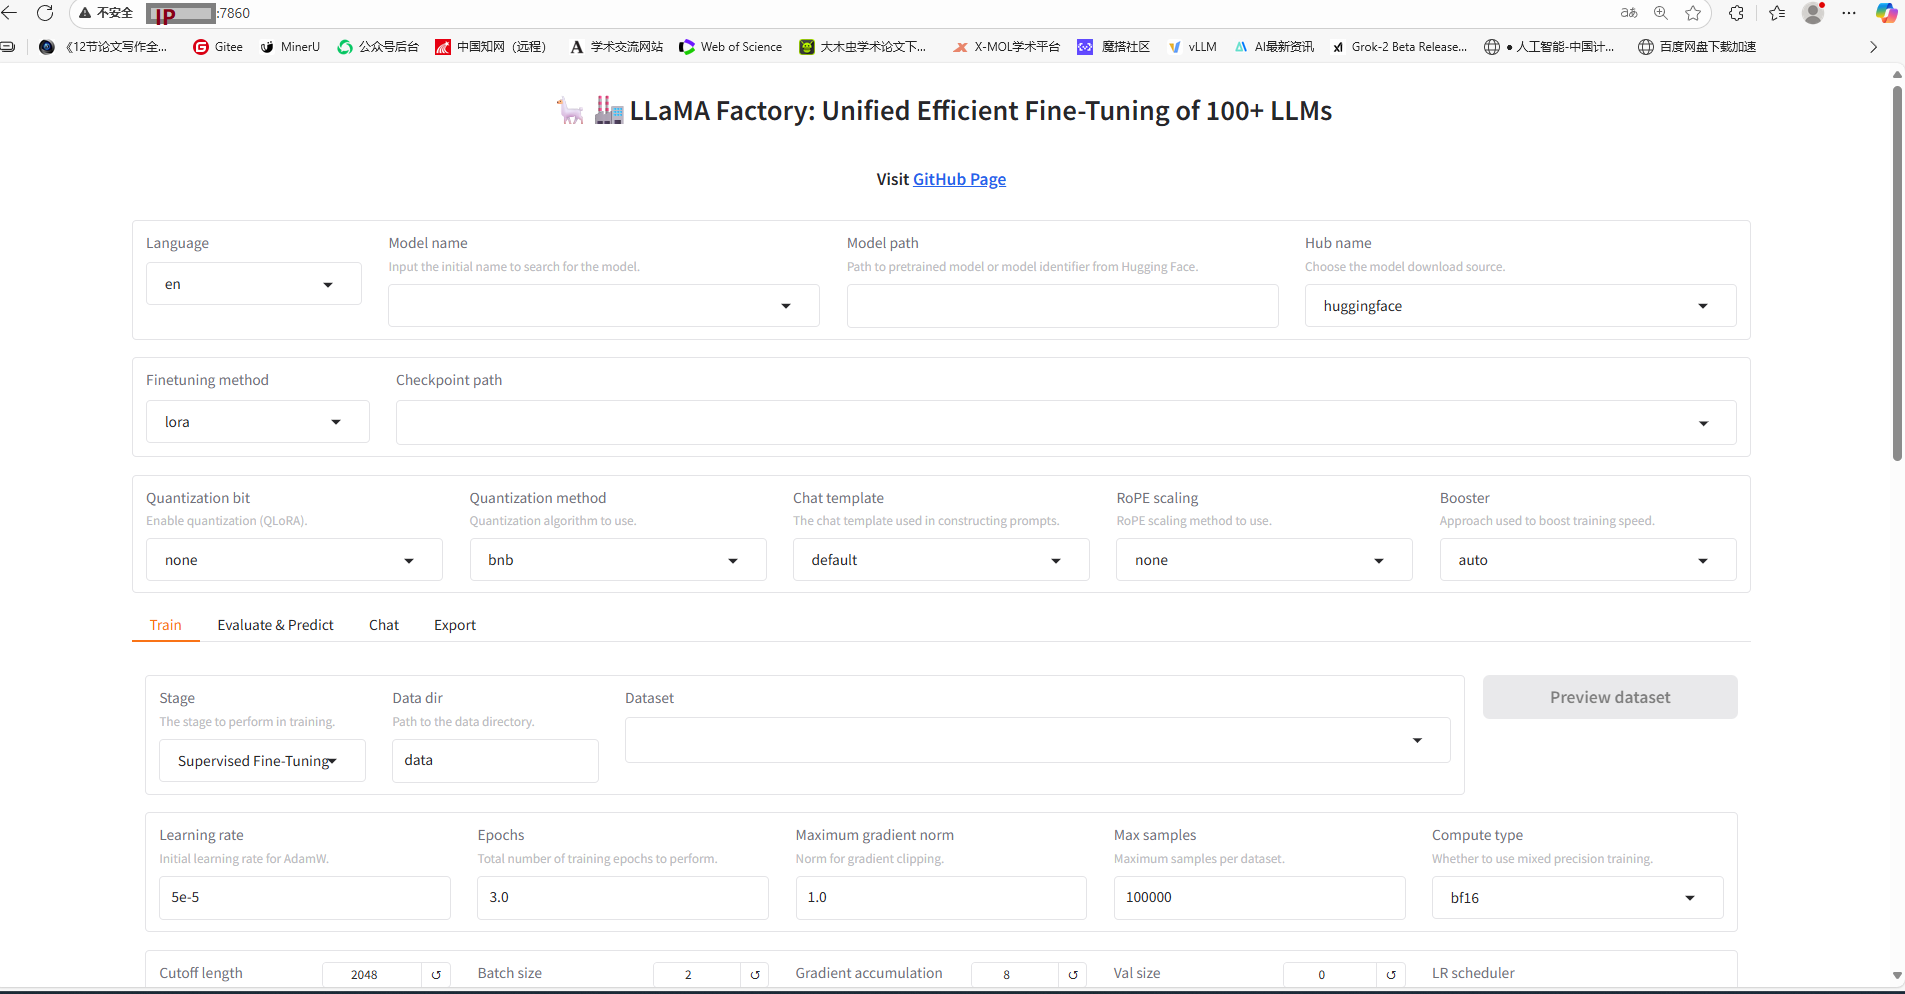Viewport: 1905px width, 994px height.
Task: Open the Grok-2 Beta Release bookmark
Action: click(1399, 47)
